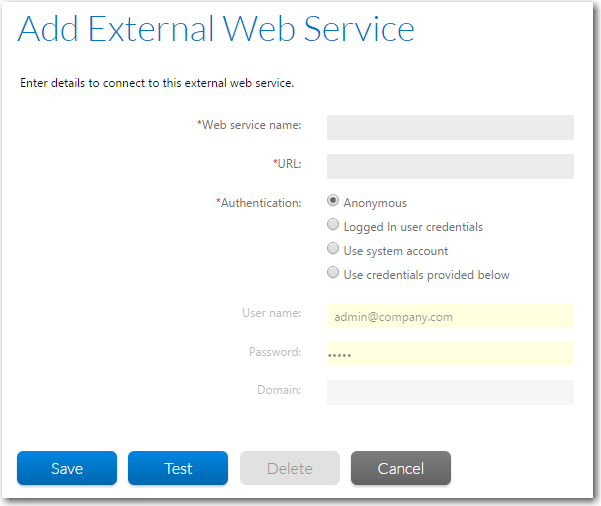Click the Test button
Image resolution: width=601 pixels, height=506 pixels.
178,468
